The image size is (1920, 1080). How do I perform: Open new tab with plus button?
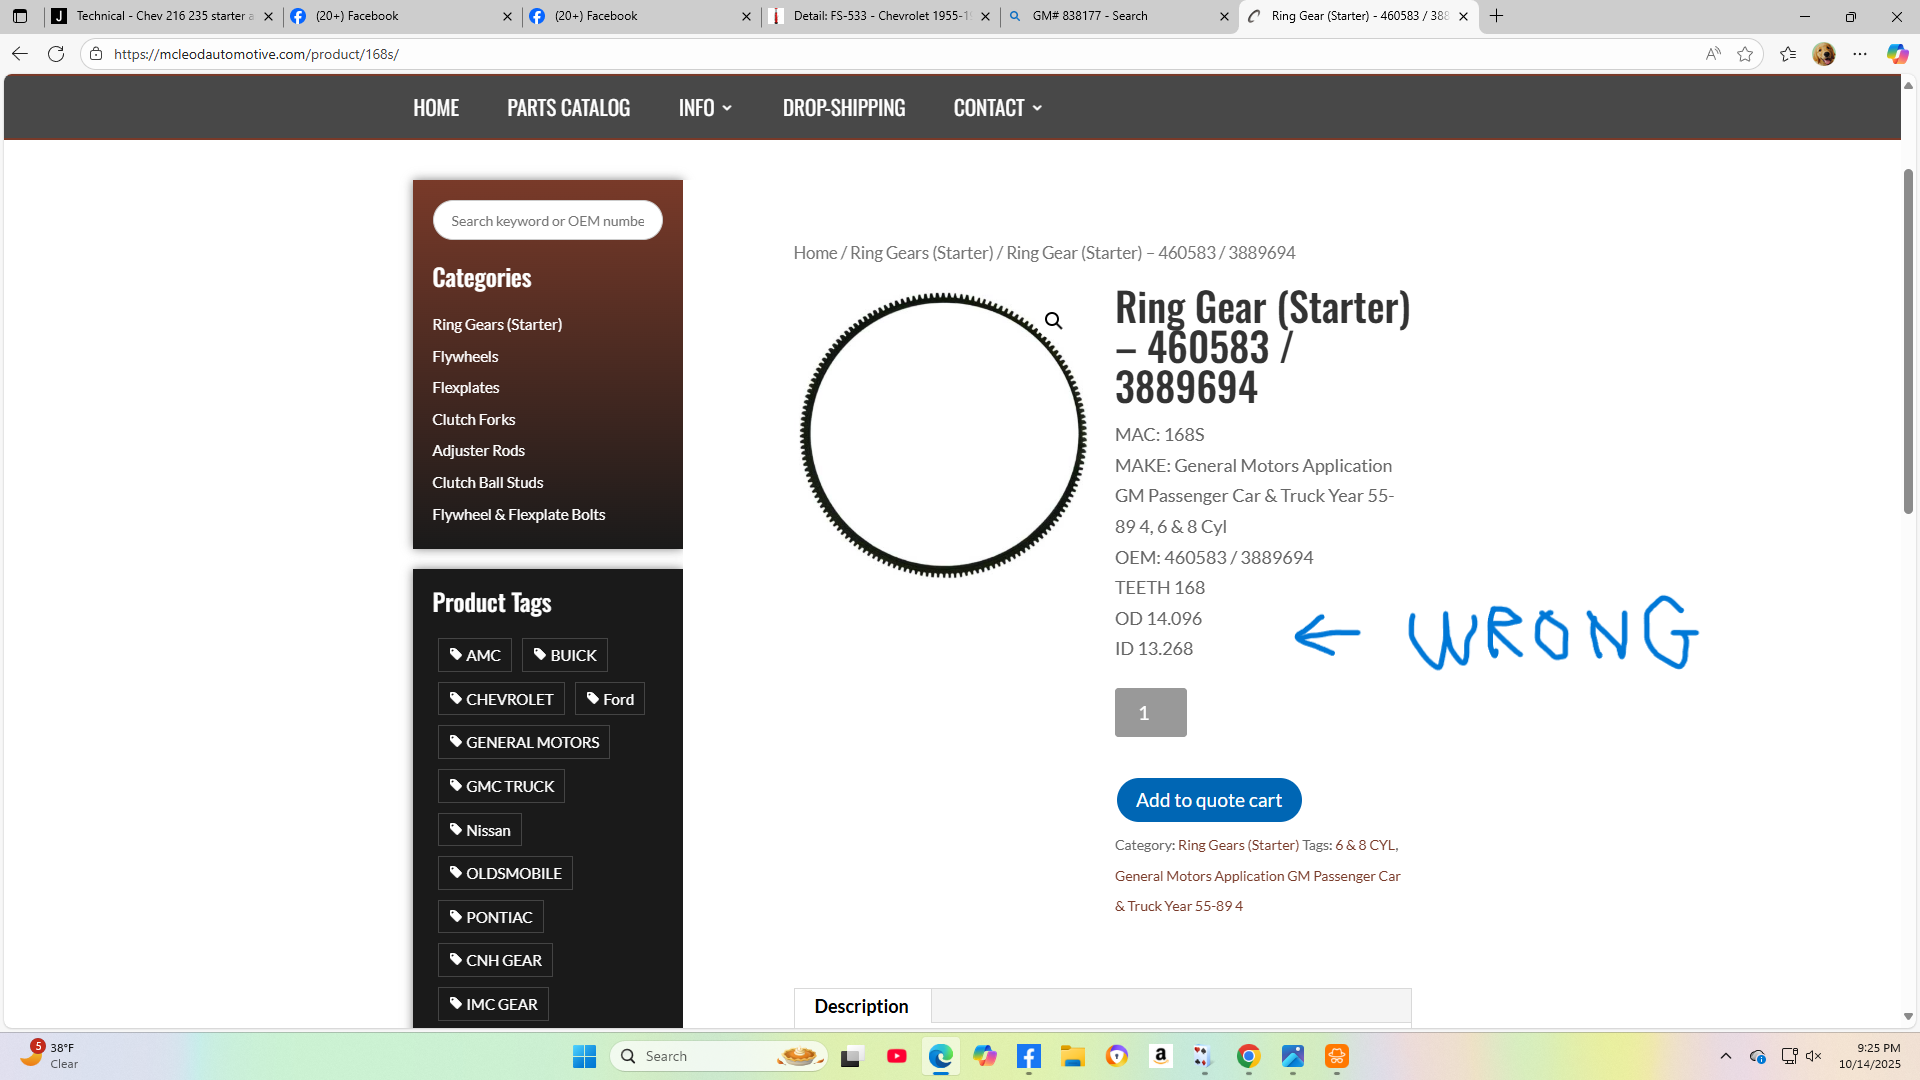click(x=1496, y=16)
